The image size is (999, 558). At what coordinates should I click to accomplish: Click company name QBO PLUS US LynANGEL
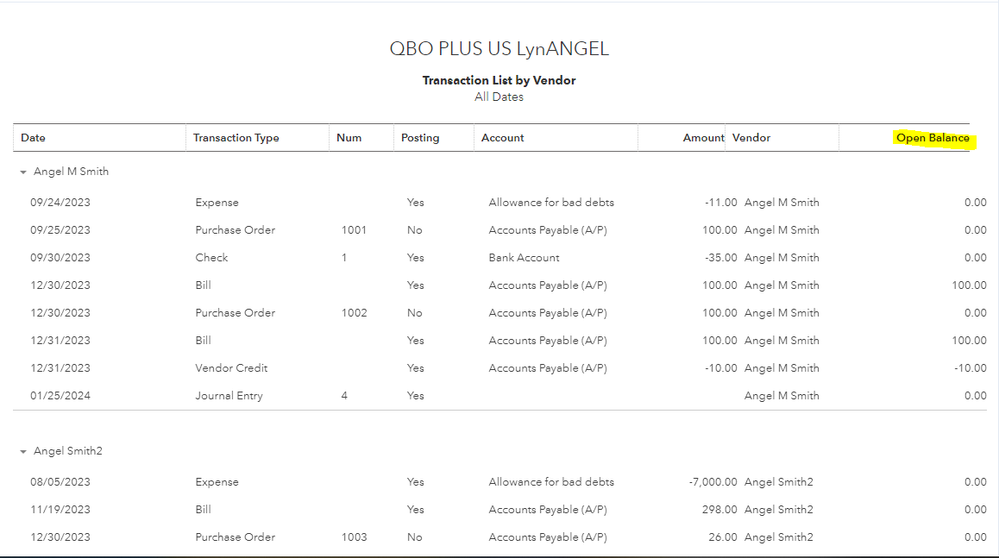(x=499, y=48)
